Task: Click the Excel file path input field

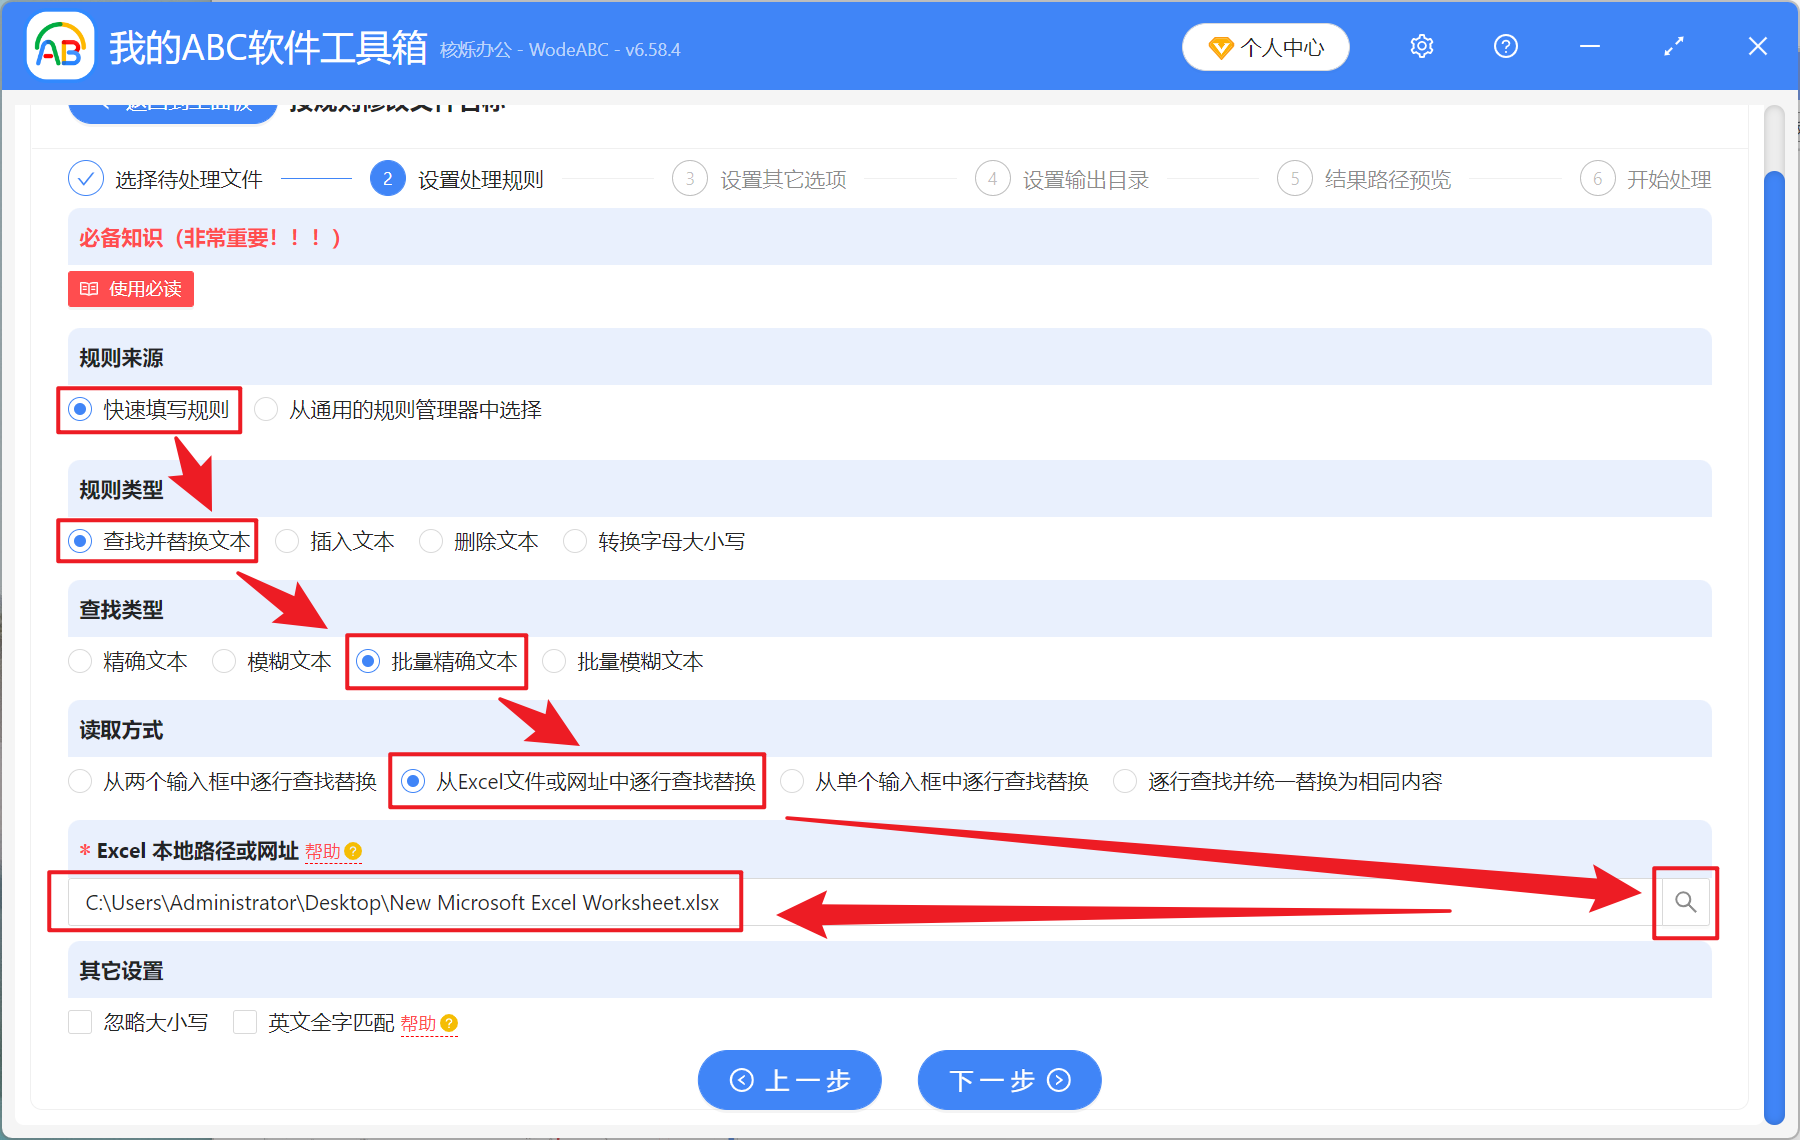Action: pyautogui.click(x=400, y=901)
